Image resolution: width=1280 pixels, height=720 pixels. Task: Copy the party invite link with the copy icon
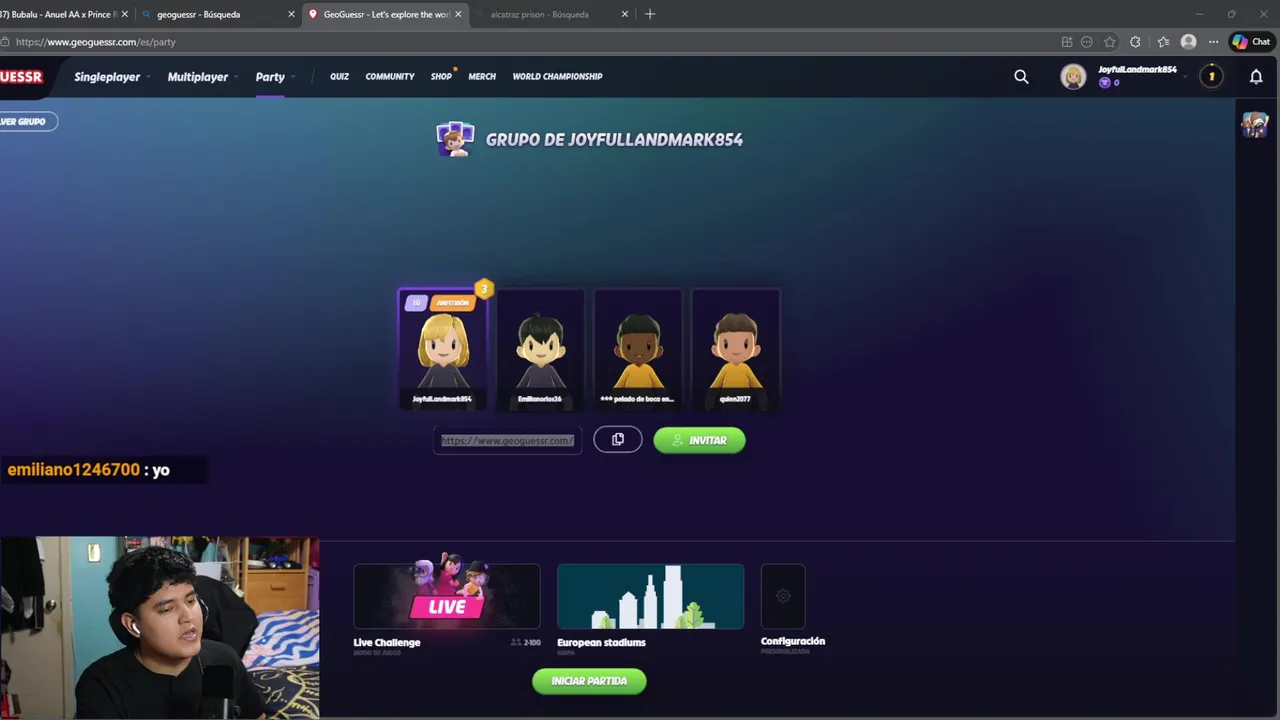coord(618,440)
